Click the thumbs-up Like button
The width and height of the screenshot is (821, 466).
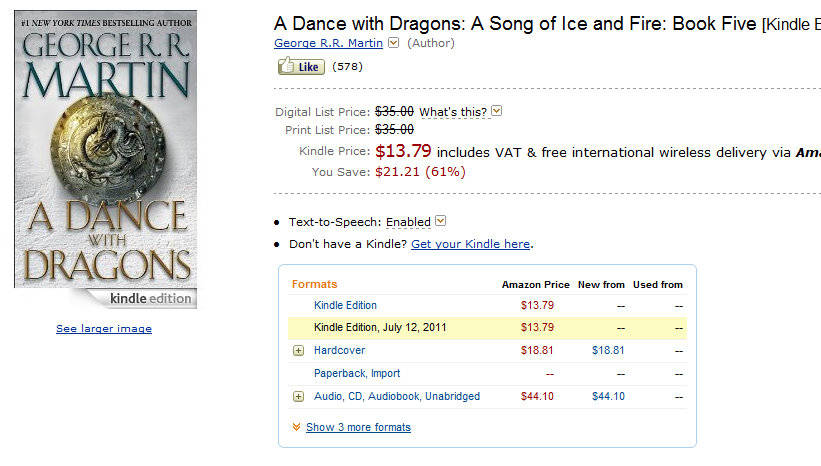[301, 66]
